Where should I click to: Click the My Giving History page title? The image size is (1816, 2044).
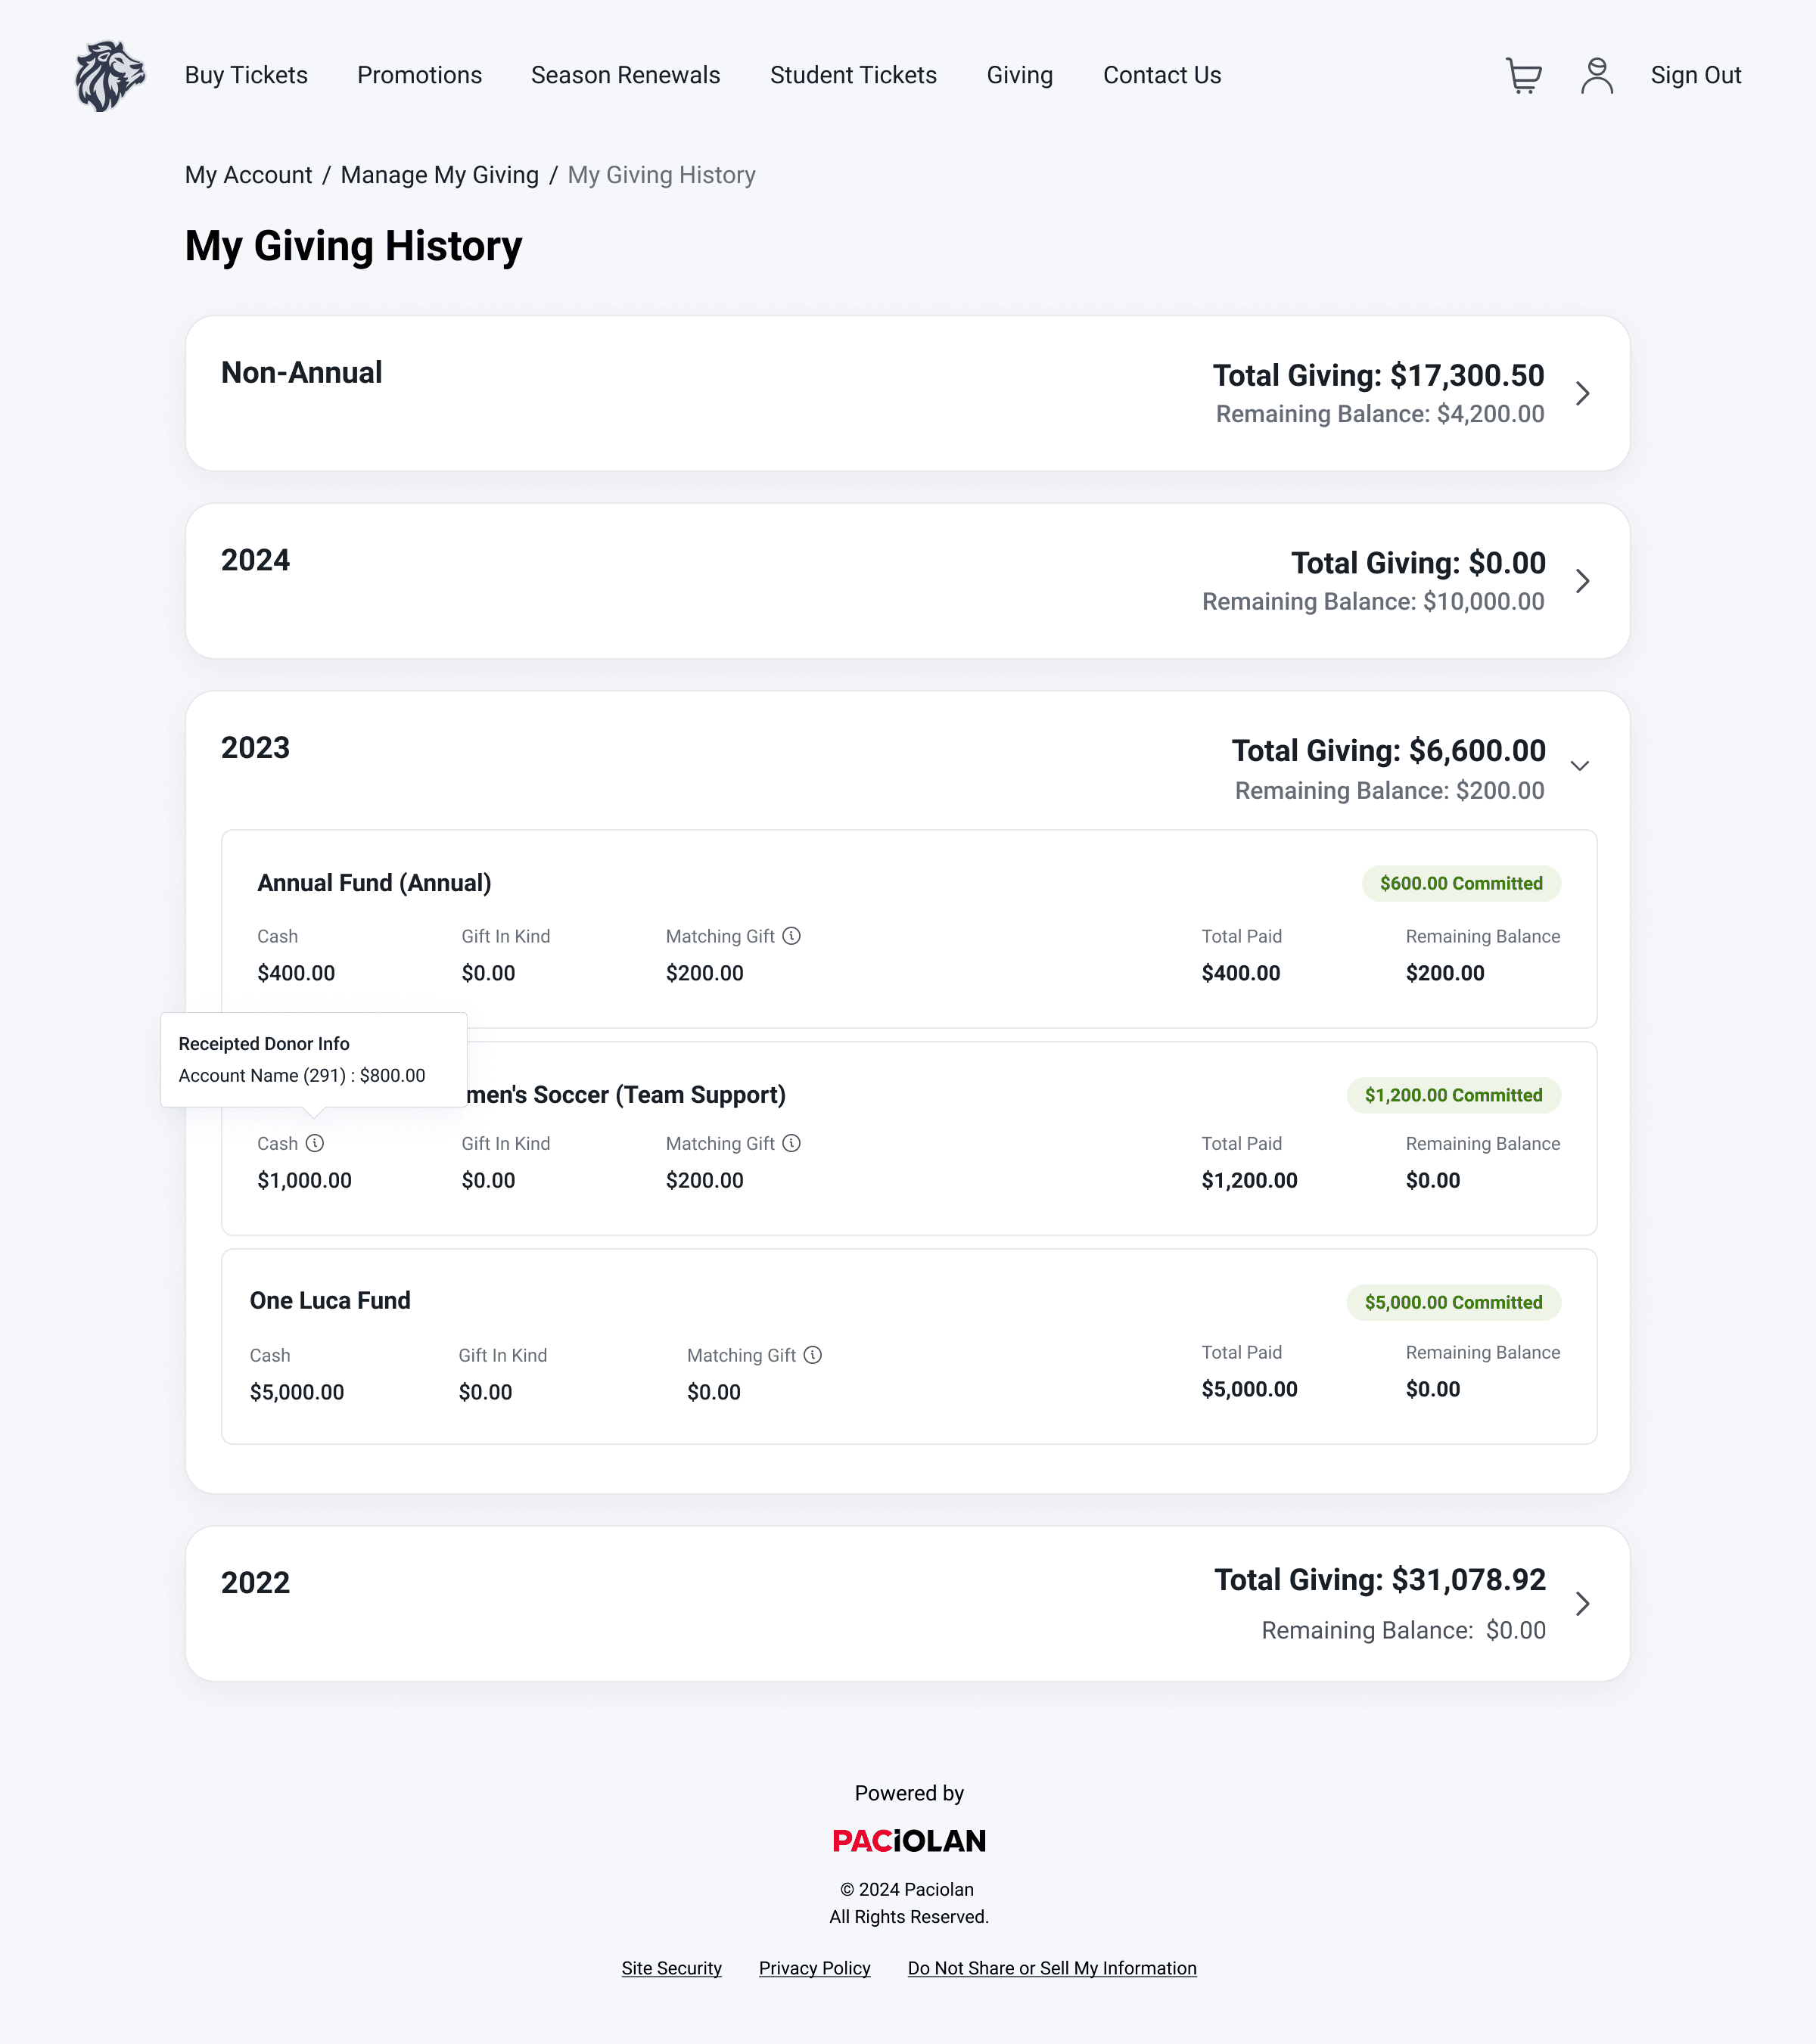click(353, 247)
